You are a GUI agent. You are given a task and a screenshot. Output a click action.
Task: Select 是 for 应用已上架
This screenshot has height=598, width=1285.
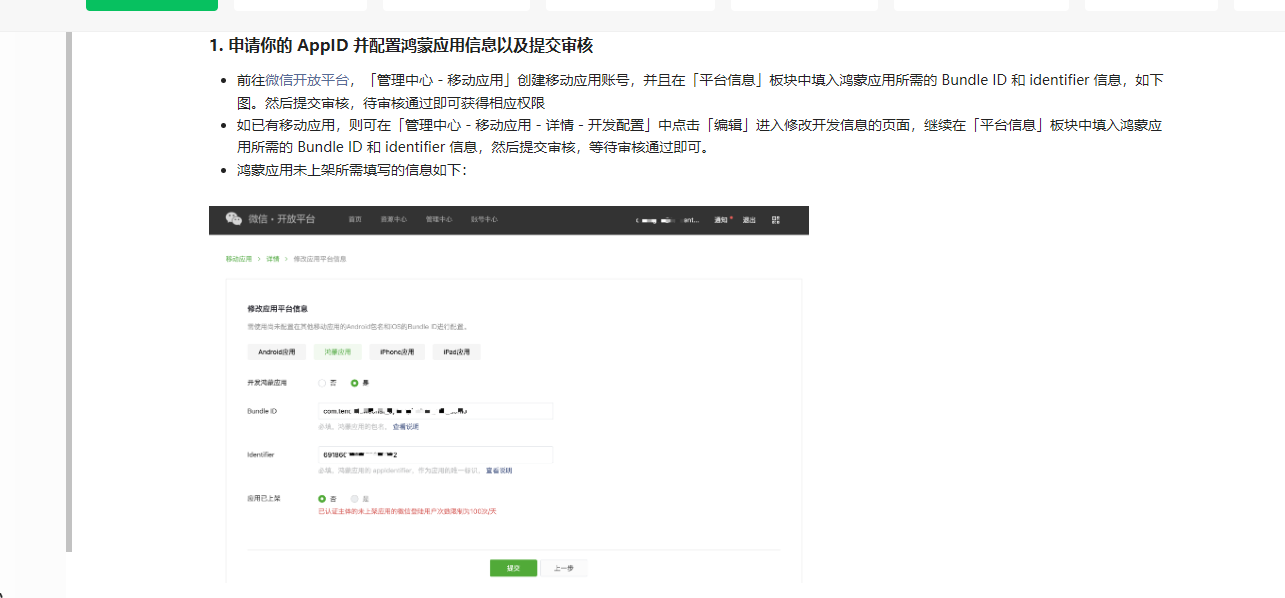point(354,498)
